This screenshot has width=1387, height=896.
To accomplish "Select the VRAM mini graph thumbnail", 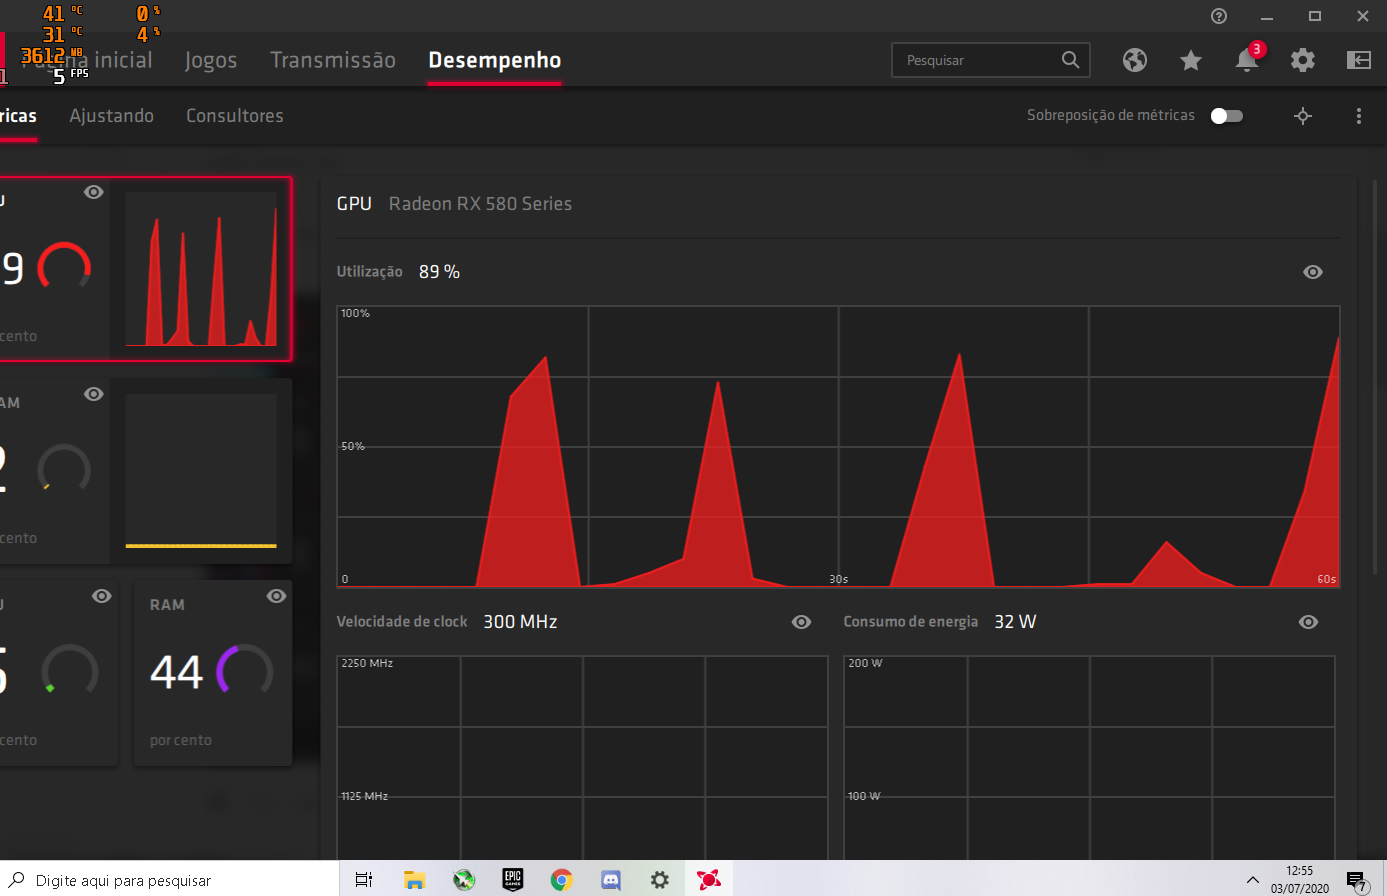I will tap(201, 471).
